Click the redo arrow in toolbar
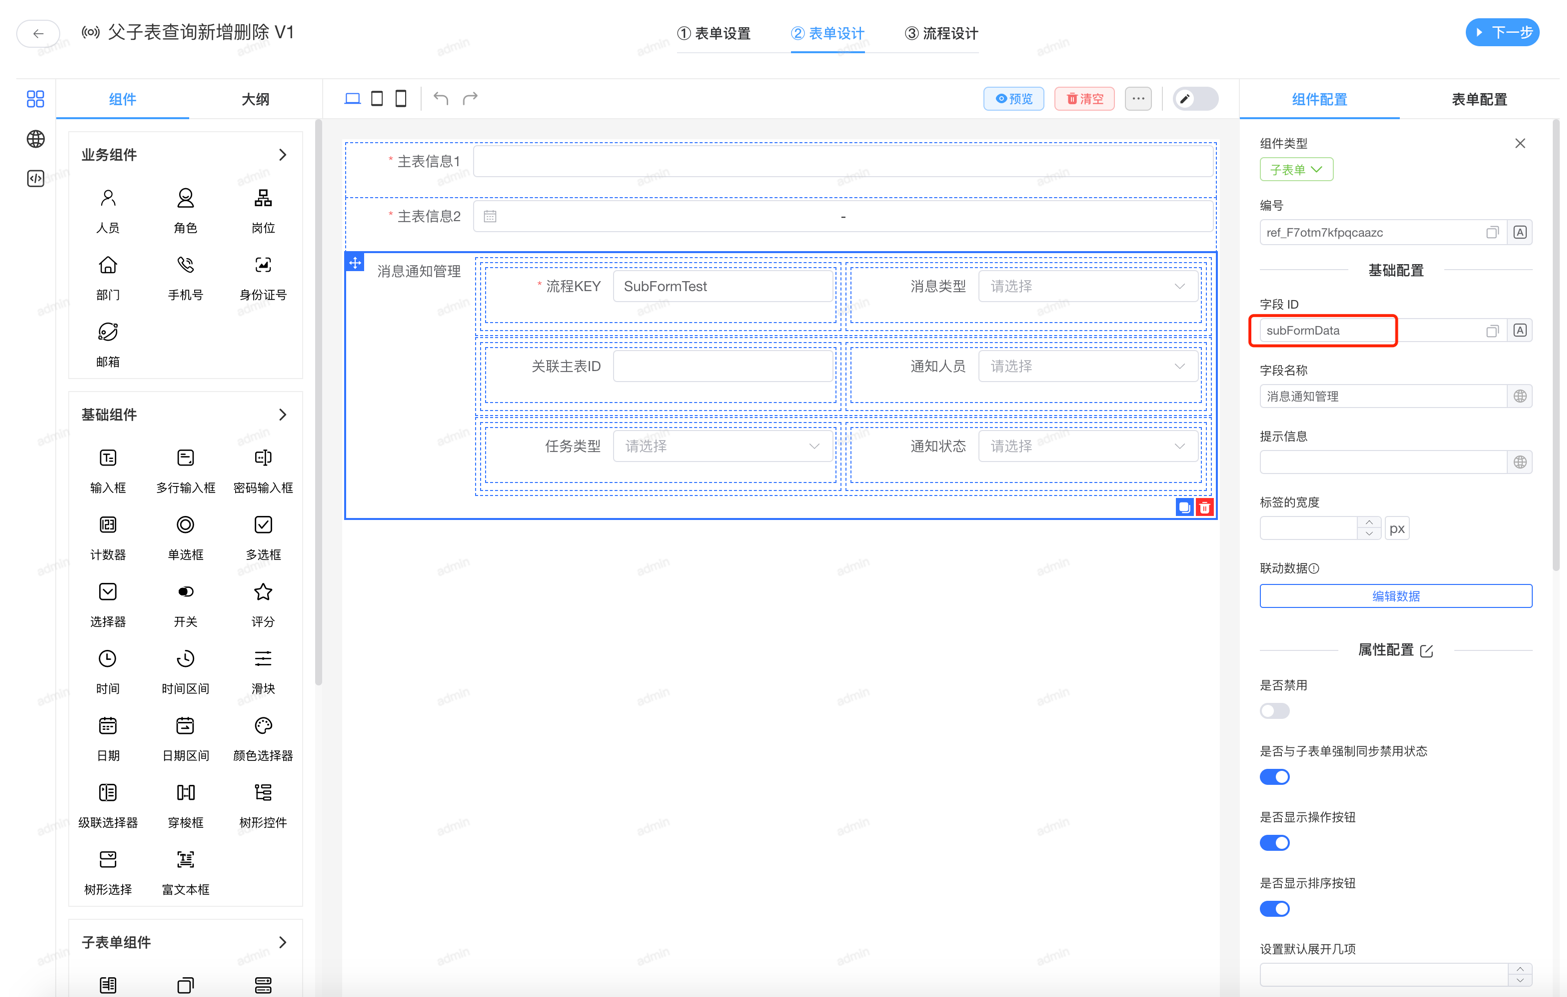Image resolution: width=1567 pixels, height=997 pixels. (470, 98)
